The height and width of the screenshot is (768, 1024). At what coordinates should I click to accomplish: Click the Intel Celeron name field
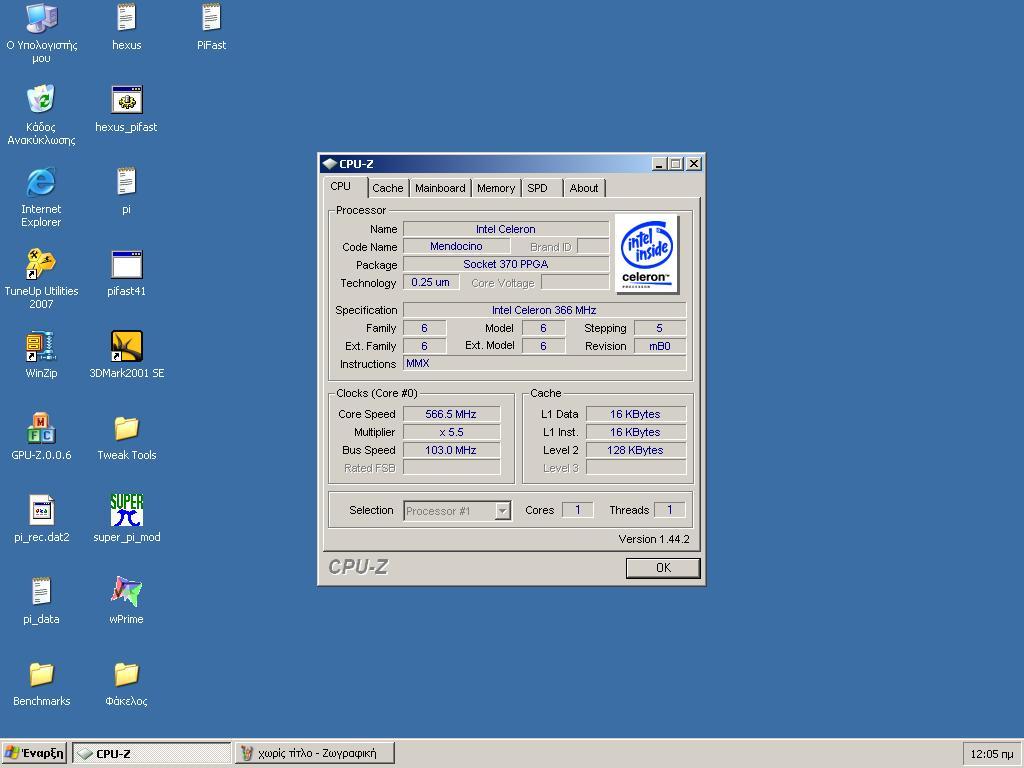click(x=505, y=229)
